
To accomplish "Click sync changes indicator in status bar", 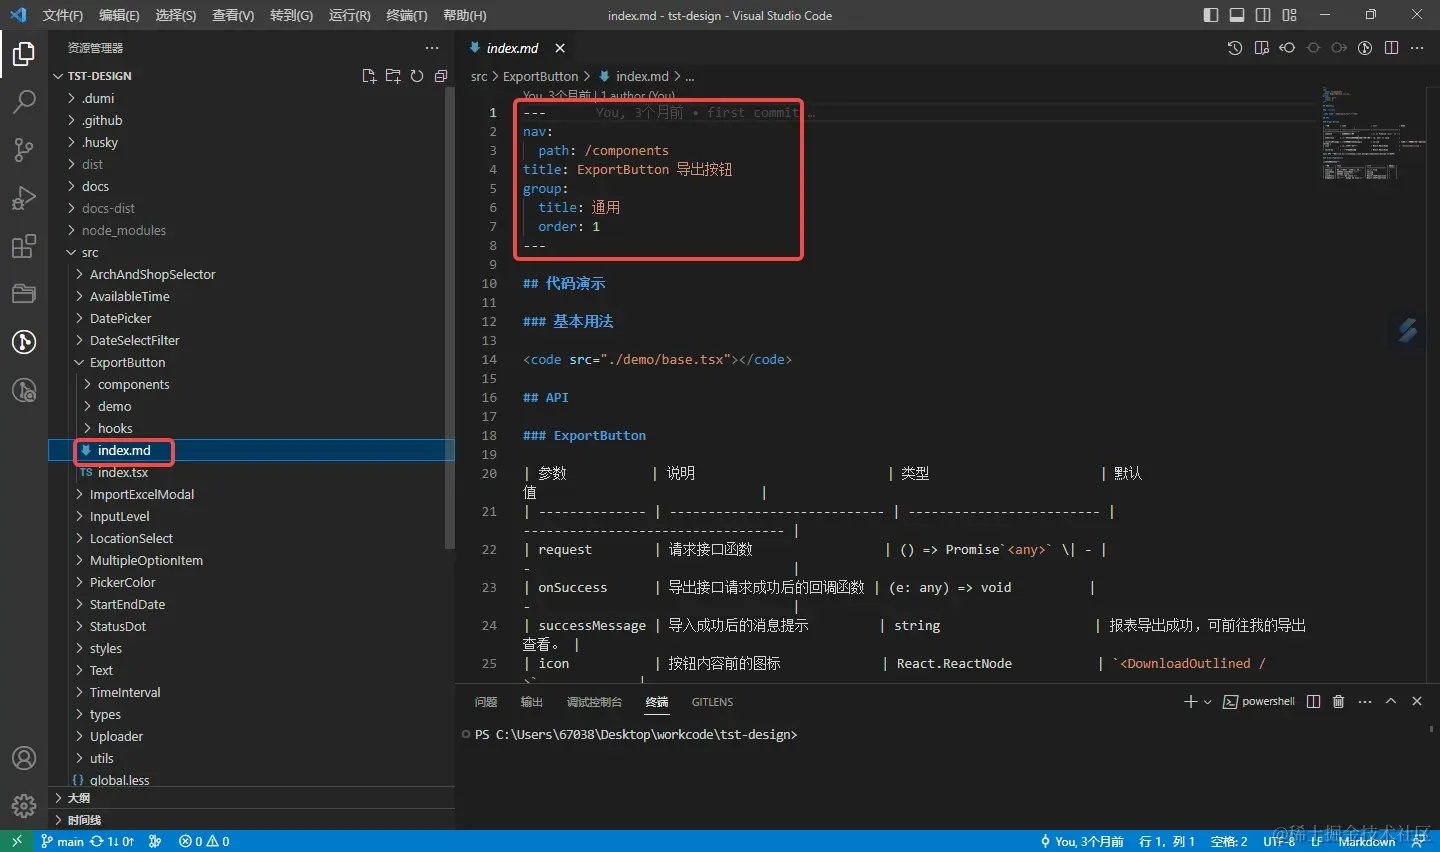I will (112, 841).
